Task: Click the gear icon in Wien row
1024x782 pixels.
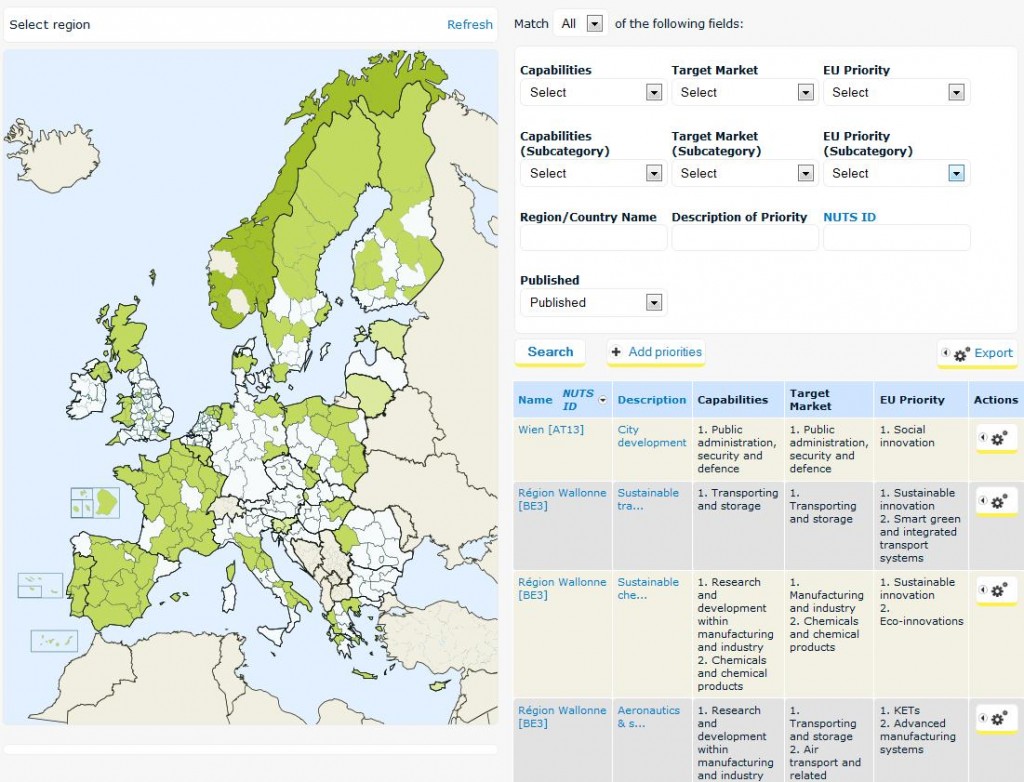Action: coord(997,438)
